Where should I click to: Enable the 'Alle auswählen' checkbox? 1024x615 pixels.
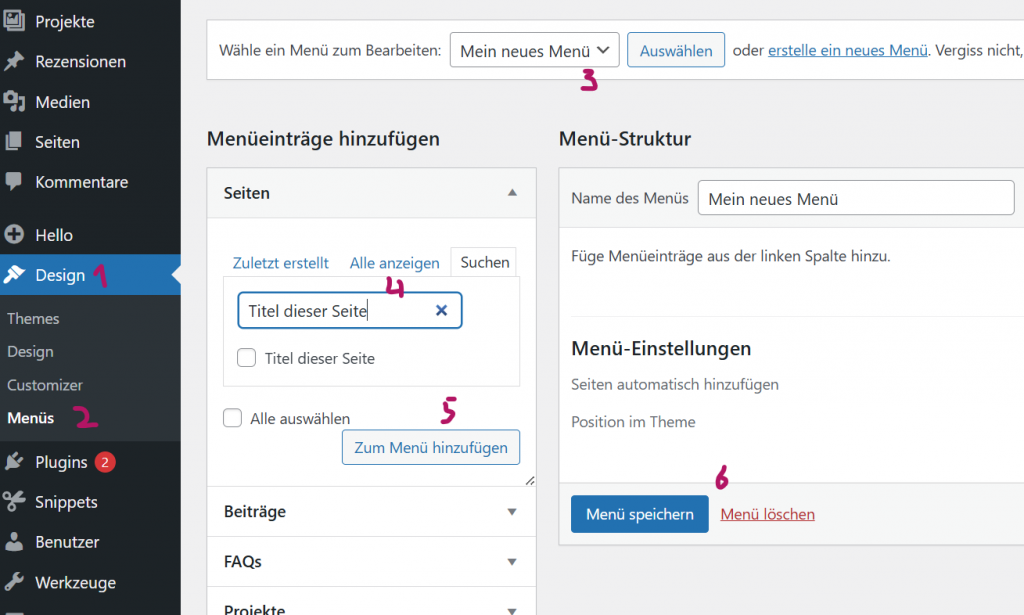233,418
